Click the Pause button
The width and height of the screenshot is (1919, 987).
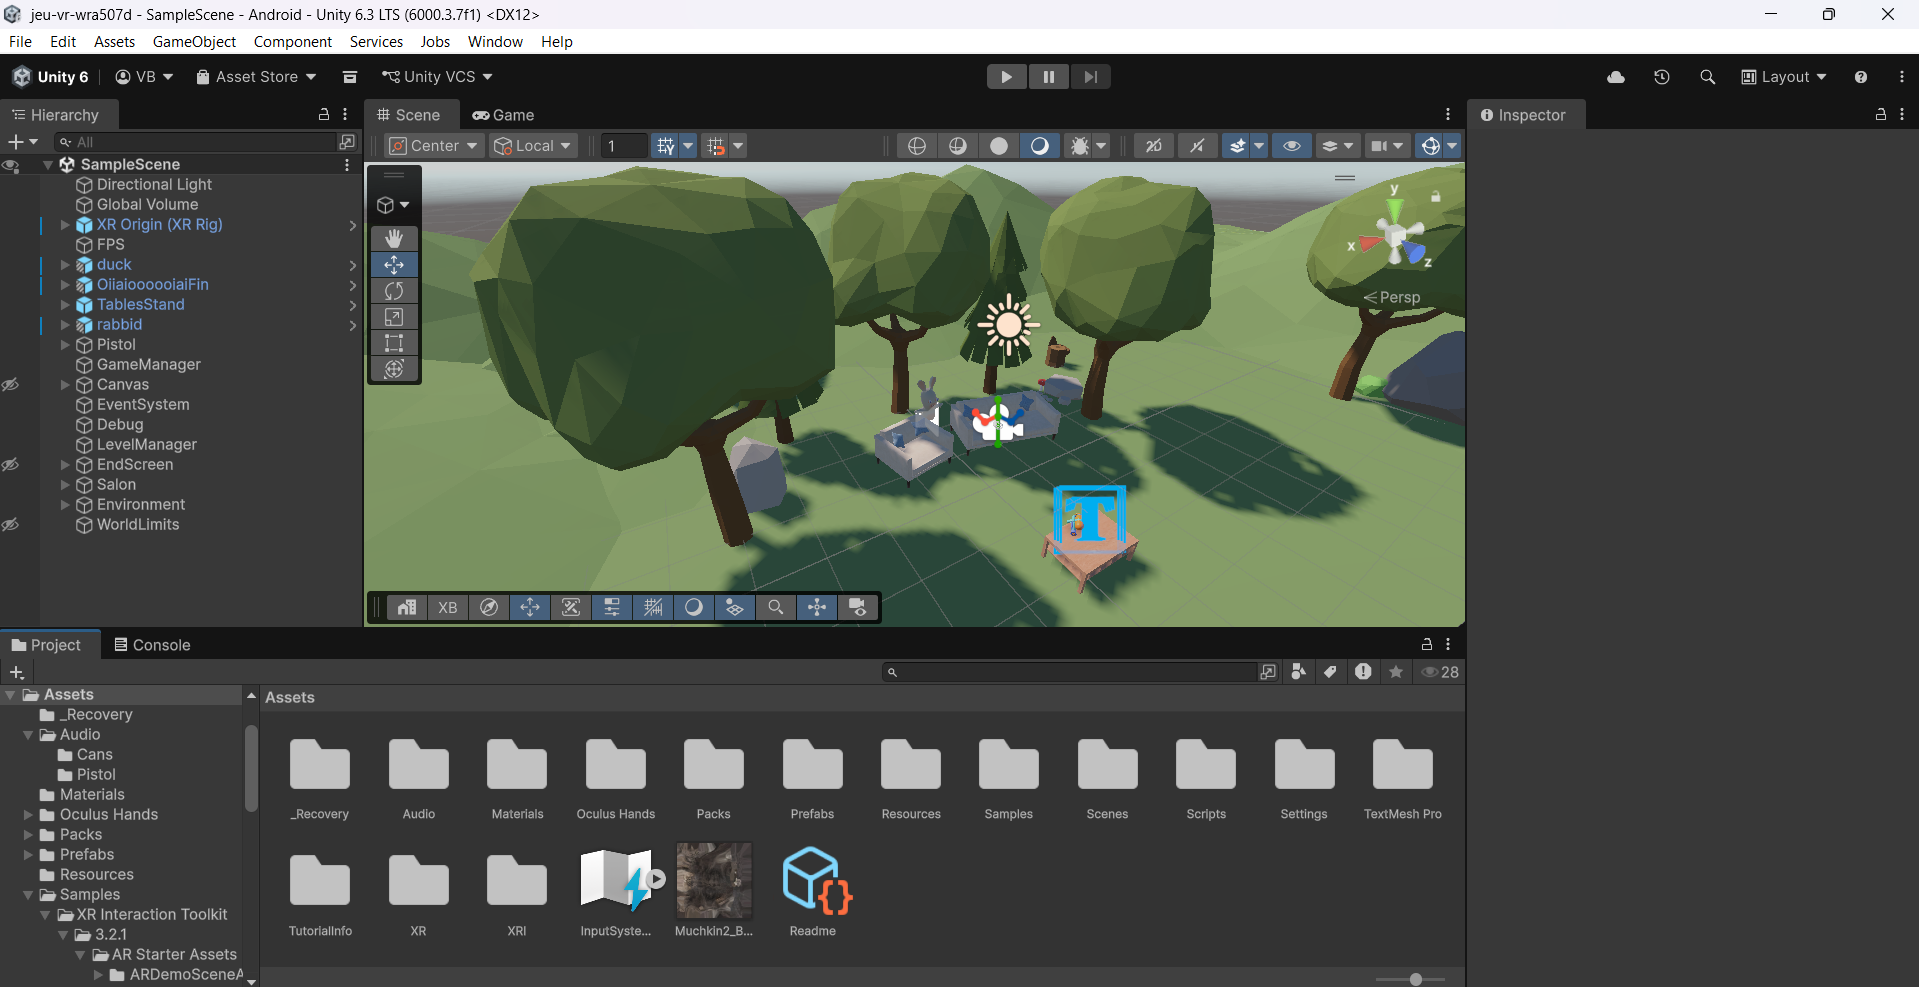1048,77
